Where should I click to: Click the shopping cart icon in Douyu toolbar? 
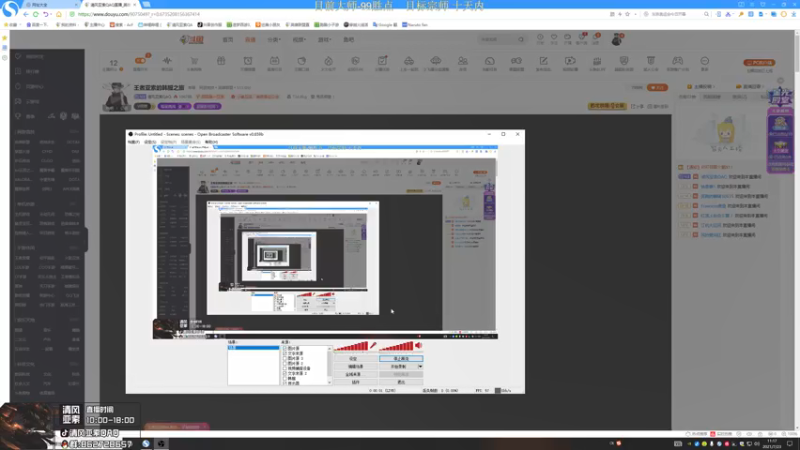coord(194,61)
